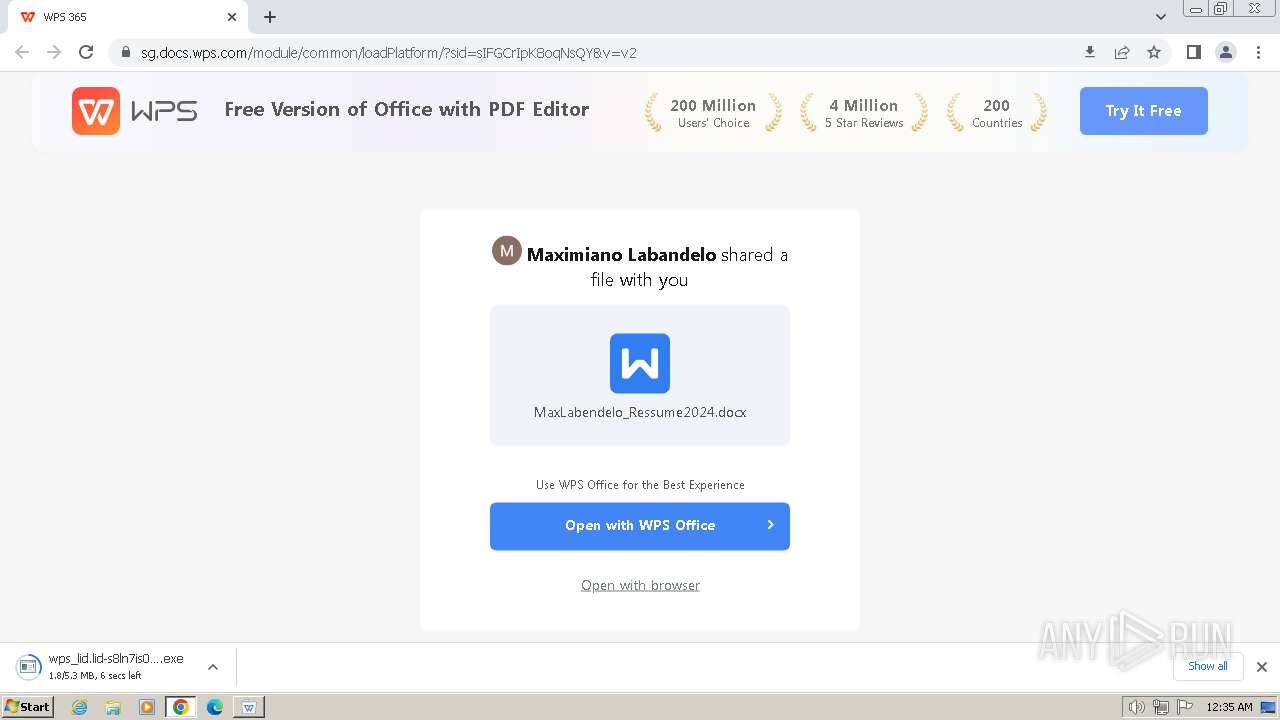The height and width of the screenshot is (720, 1280).
Task: Close the WPS 365 tab
Action: click(x=232, y=17)
